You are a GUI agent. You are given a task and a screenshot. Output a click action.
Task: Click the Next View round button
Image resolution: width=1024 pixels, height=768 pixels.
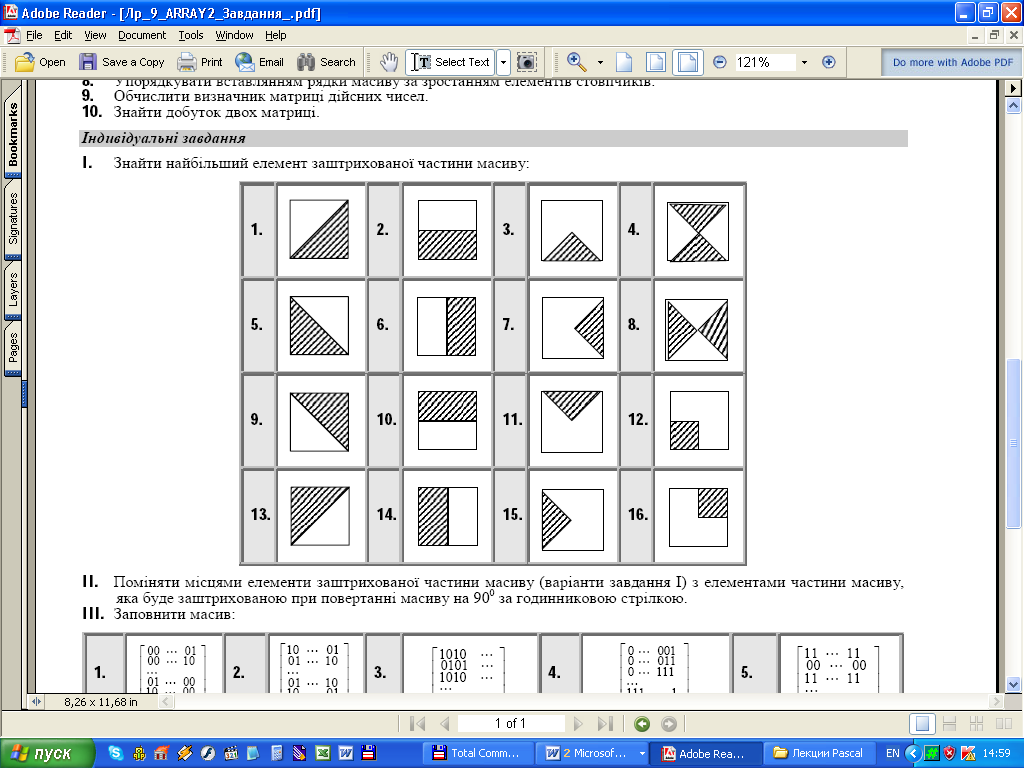click(x=669, y=724)
